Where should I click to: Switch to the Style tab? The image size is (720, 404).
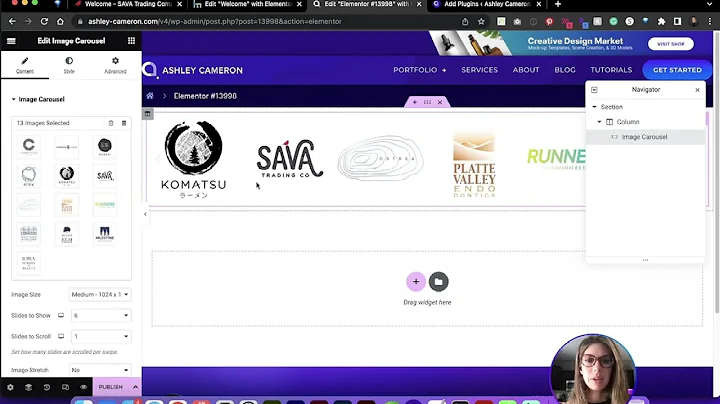69,66
